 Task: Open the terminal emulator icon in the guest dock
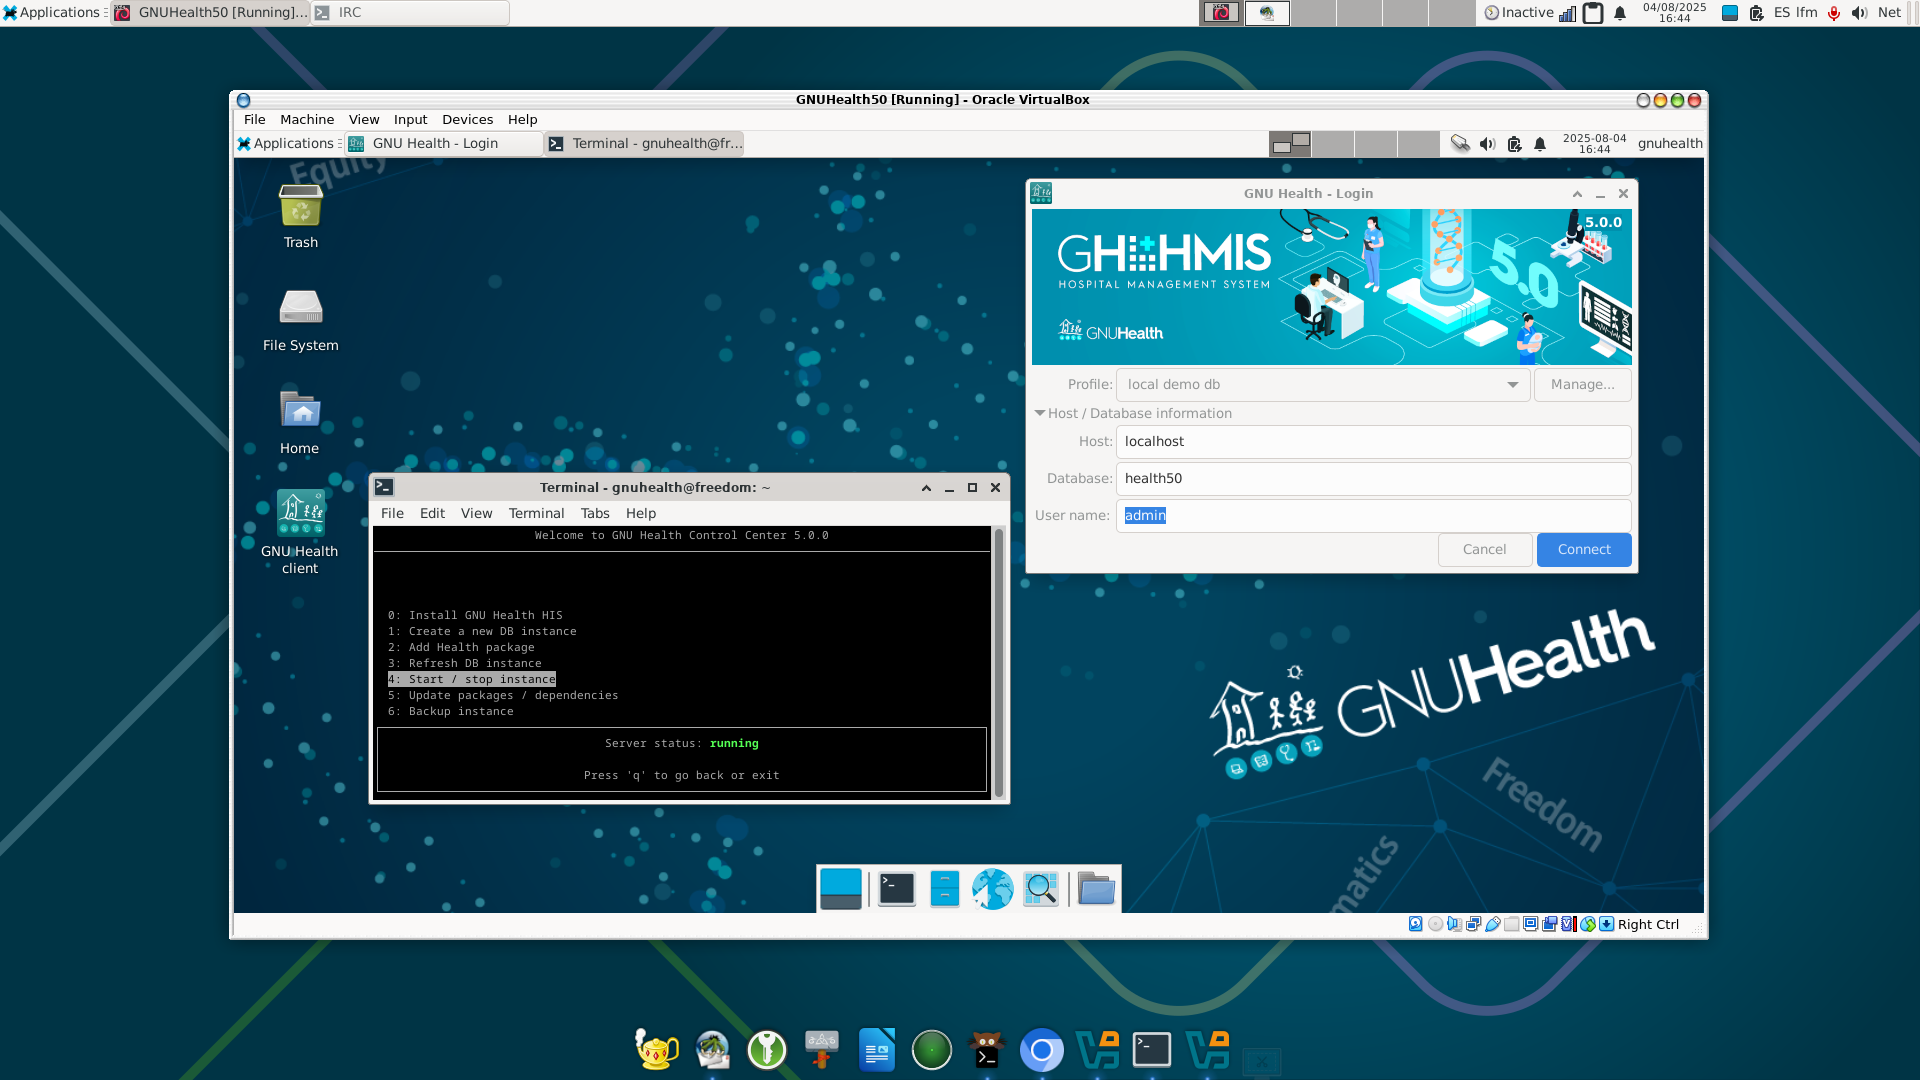coord(897,888)
